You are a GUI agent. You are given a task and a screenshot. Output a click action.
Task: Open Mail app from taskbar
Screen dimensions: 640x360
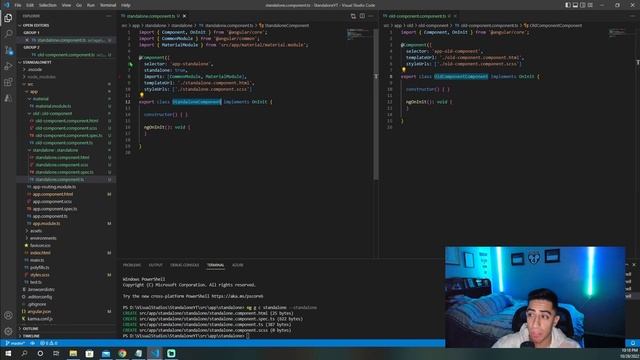[106, 353]
